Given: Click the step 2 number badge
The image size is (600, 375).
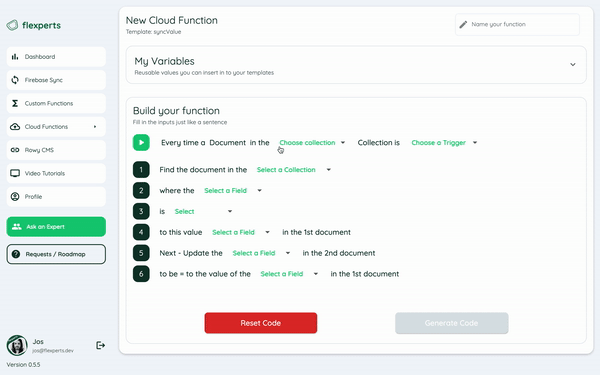Looking at the screenshot, I should pyautogui.click(x=141, y=191).
